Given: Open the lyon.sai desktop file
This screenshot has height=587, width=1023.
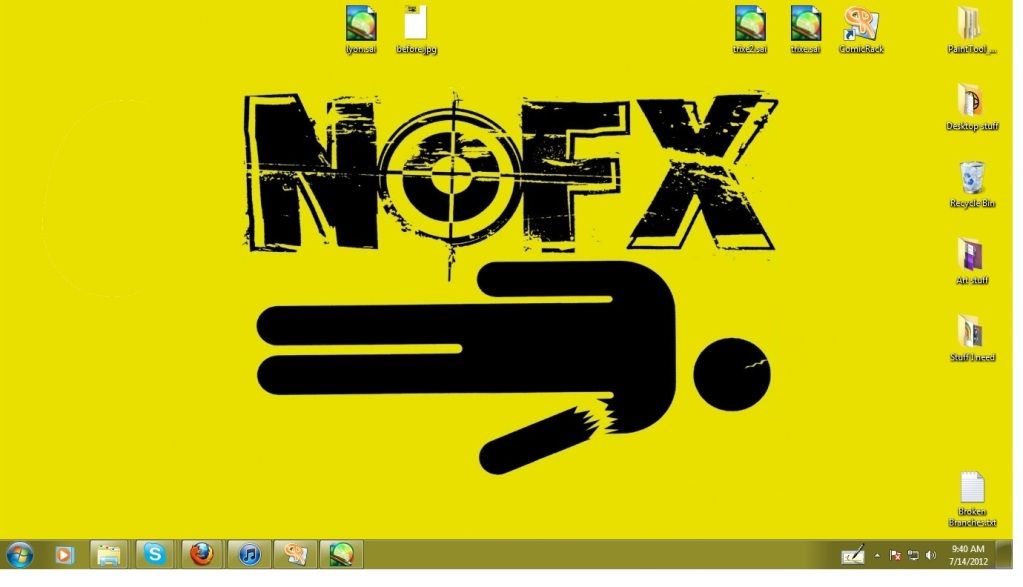Looking at the screenshot, I should pos(361,29).
